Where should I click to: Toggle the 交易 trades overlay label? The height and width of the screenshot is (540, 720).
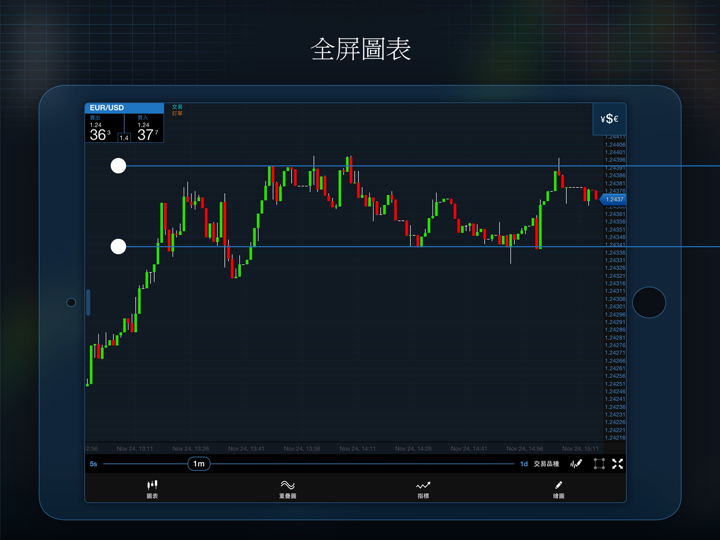(177, 107)
